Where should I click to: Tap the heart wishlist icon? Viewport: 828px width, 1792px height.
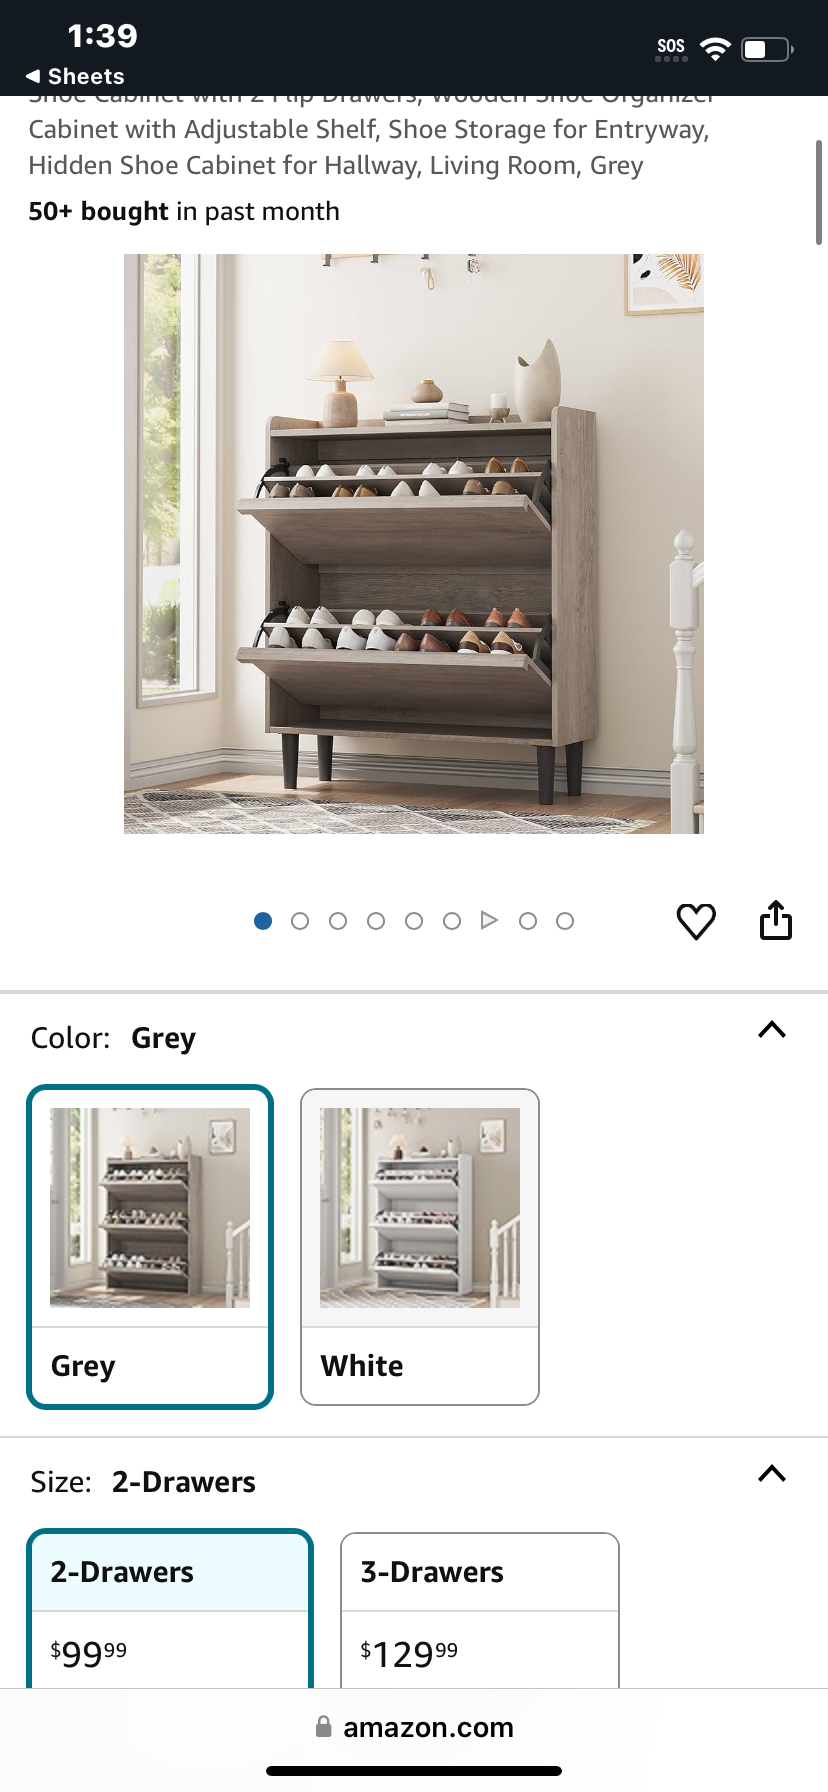[696, 921]
